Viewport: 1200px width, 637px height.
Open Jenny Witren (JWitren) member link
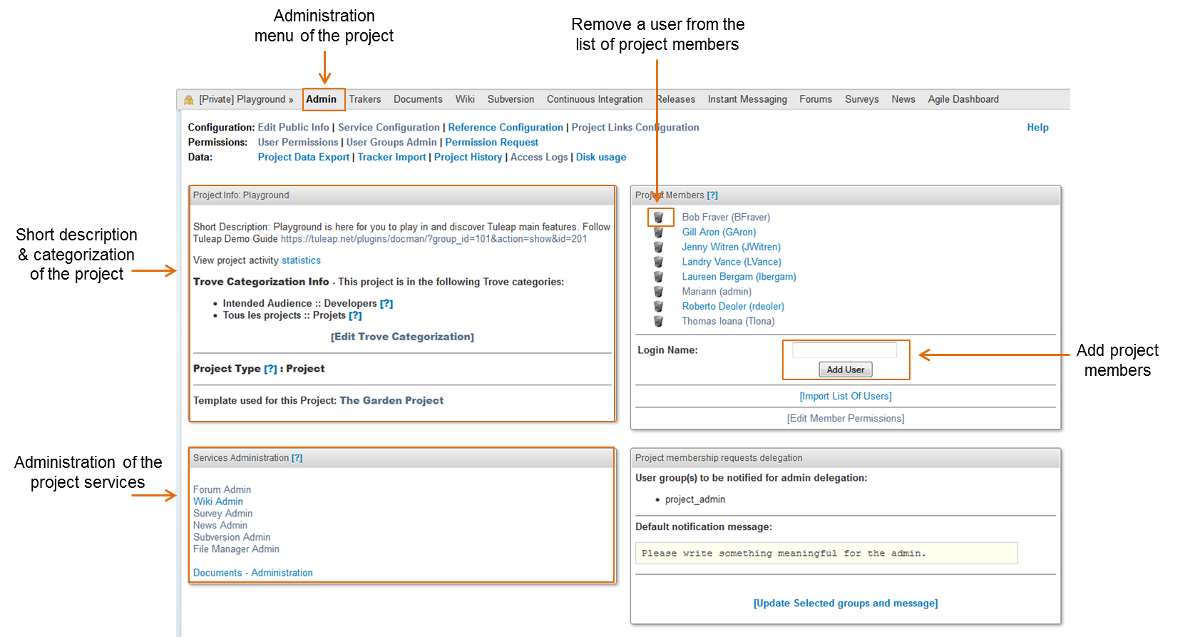tap(731, 247)
